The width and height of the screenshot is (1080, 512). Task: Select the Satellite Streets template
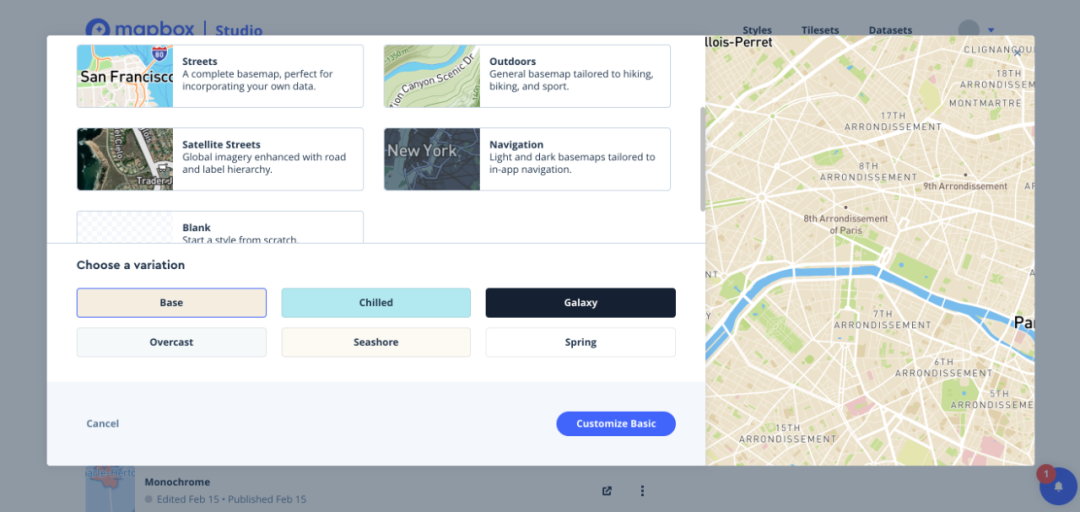pos(220,159)
